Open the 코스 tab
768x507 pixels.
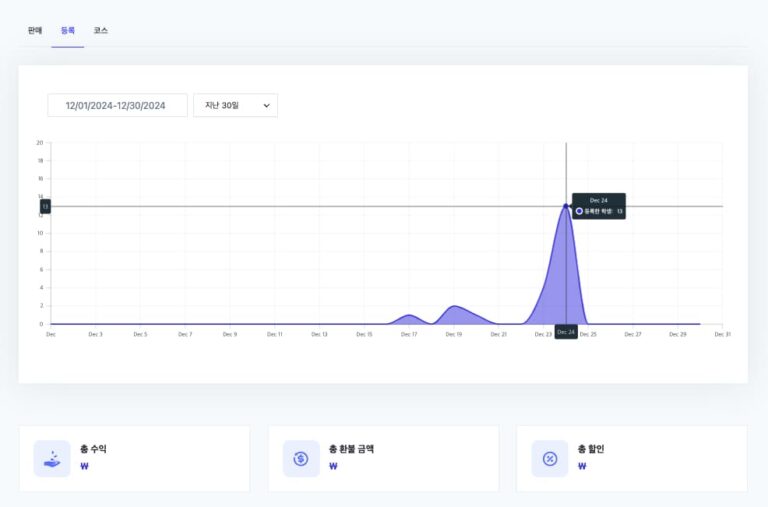[101, 31]
